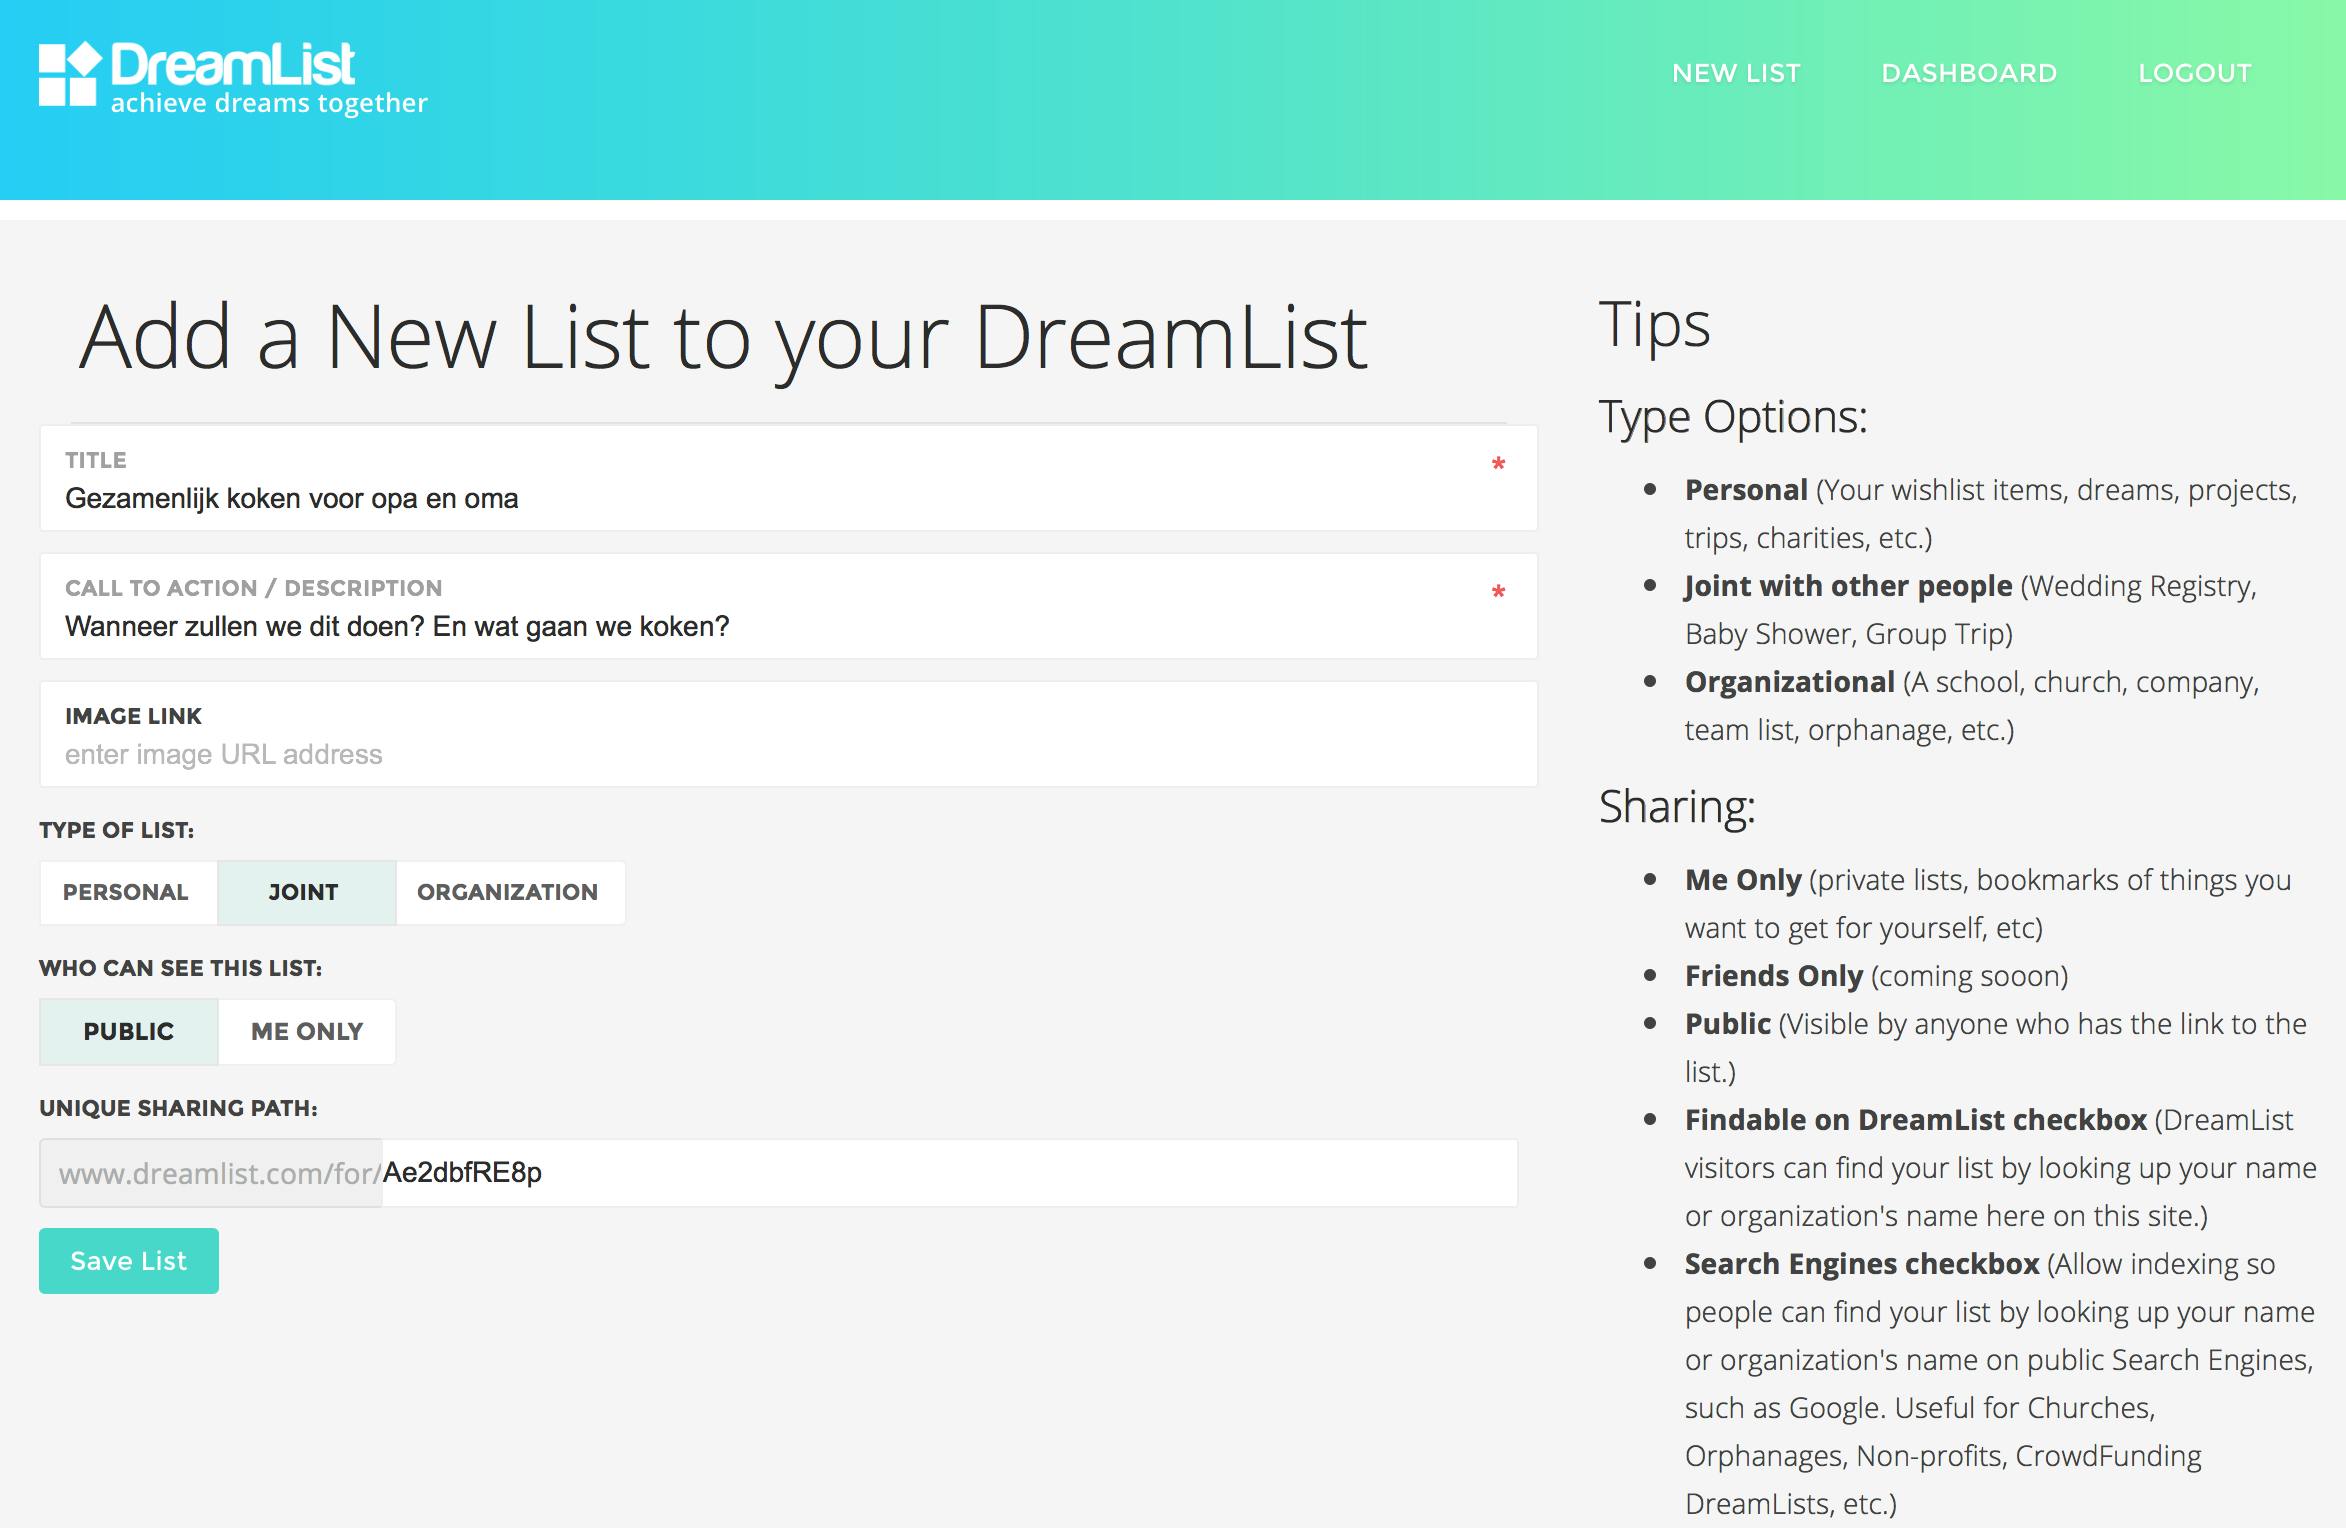Image resolution: width=2346 pixels, height=1528 pixels.
Task: Click the 'achieve dreams together' tagline
Action: [x=269, y=104]
